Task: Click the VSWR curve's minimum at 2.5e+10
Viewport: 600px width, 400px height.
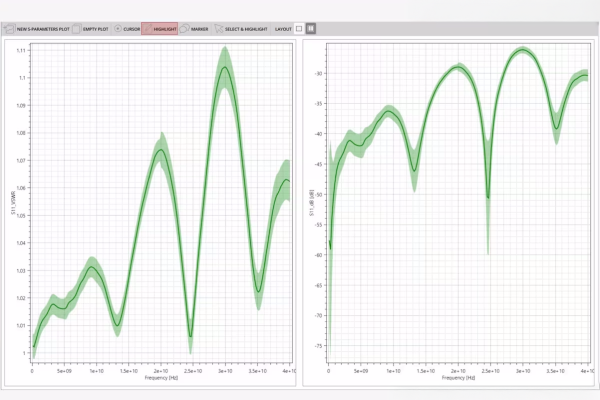Action: pyautogui.click(x=190, y=338)
